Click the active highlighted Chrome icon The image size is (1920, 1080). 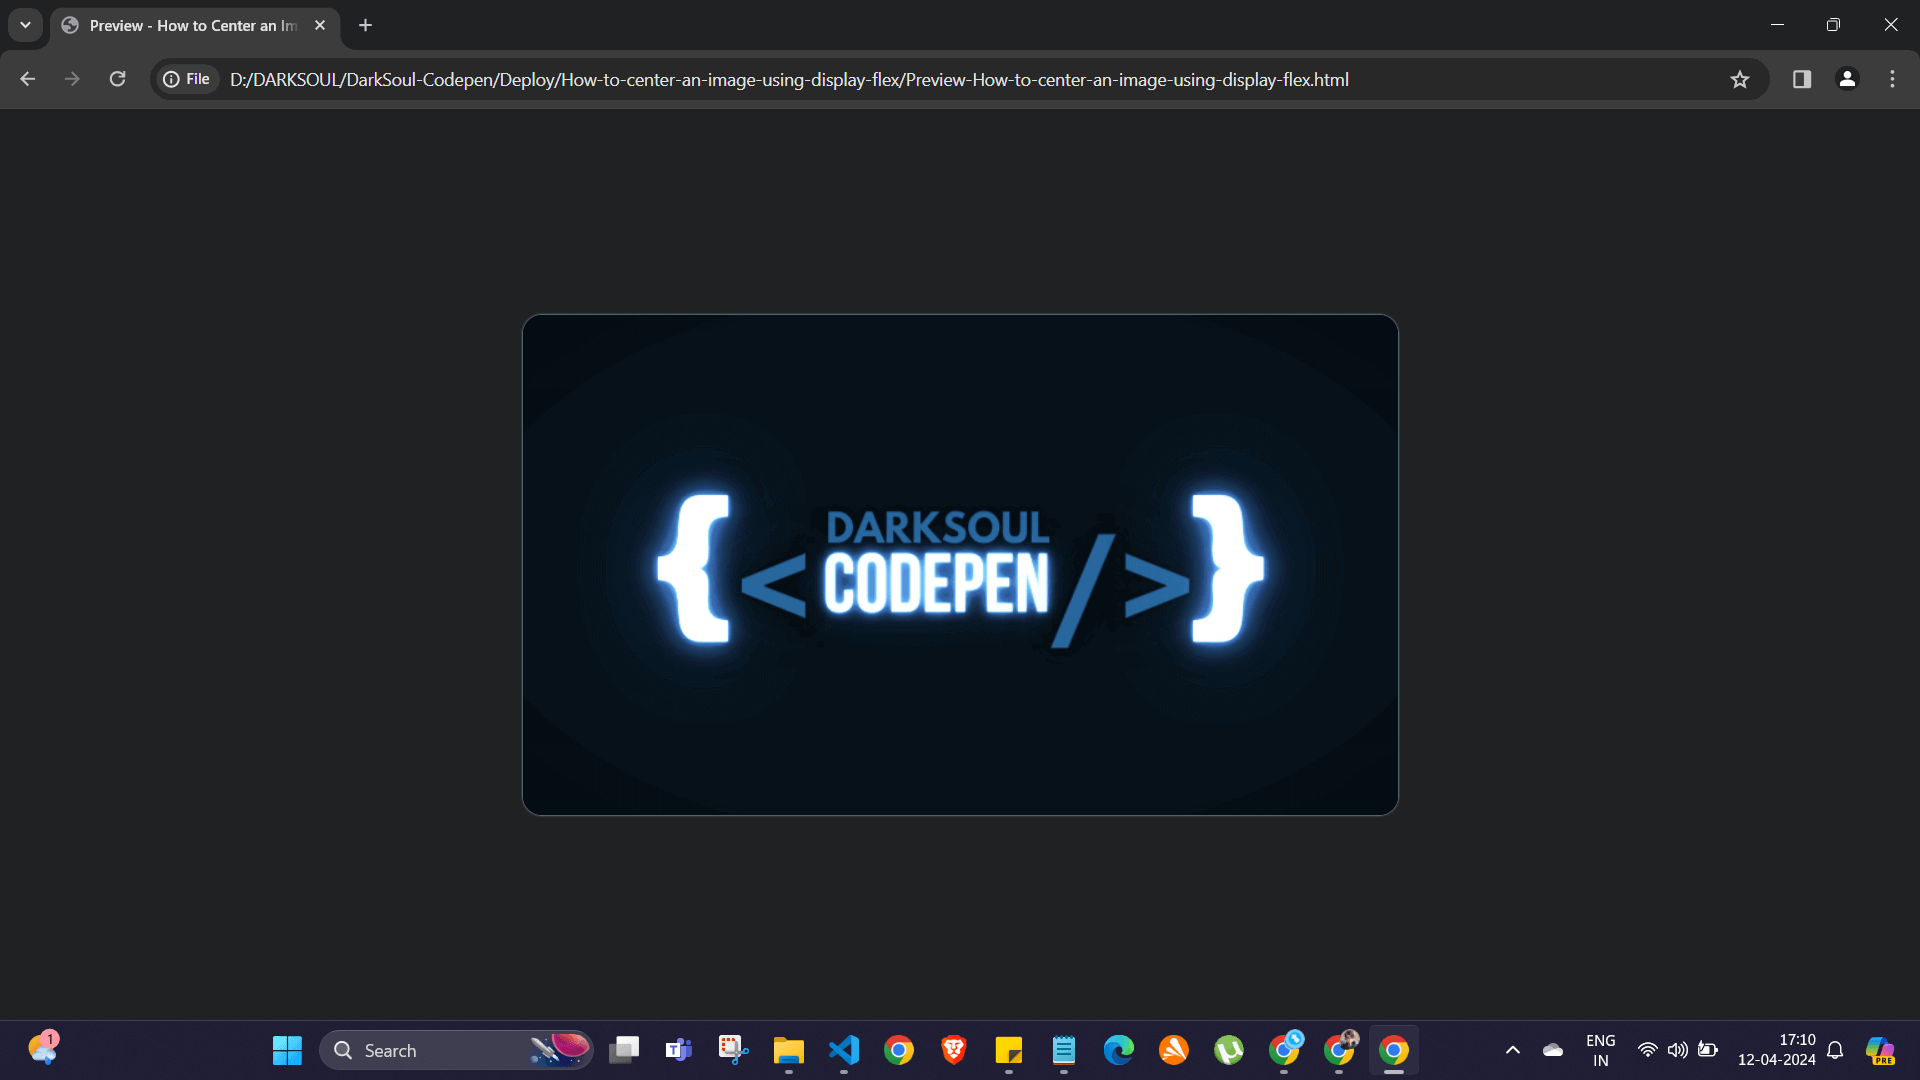pyautogui.click(x=1394, y=1050)
